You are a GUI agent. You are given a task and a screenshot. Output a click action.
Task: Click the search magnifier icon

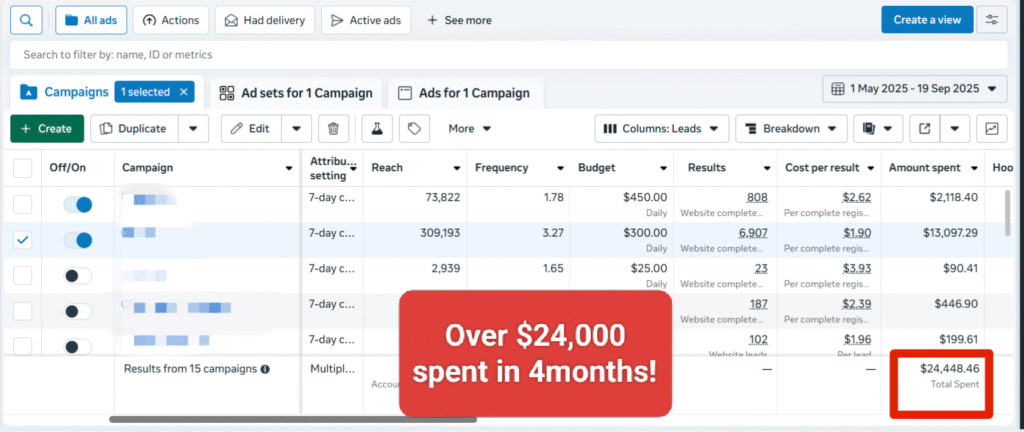pyautogui.click(x=26, y=20)
